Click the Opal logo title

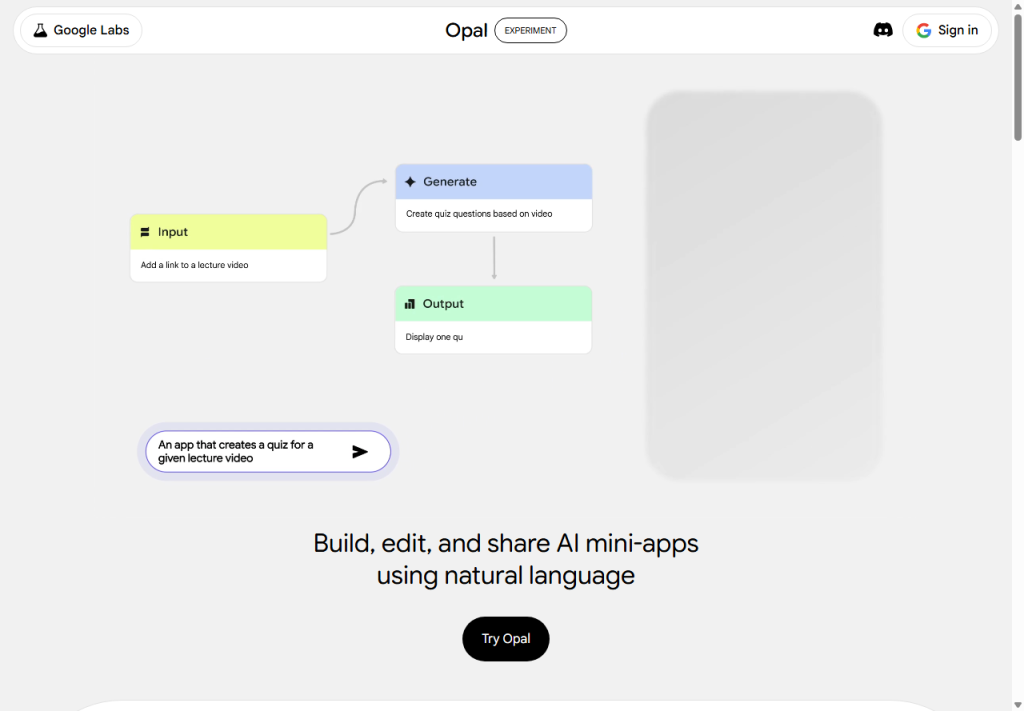[x=466, y=30]
